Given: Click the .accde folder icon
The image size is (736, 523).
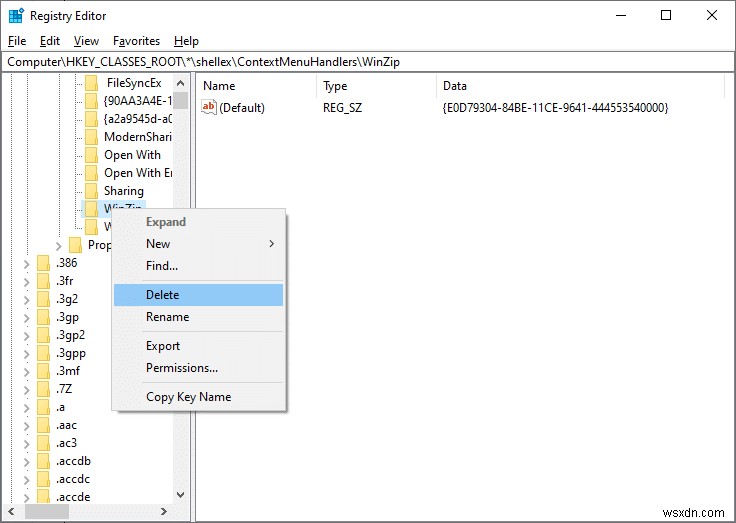Looking at the screenshot, I should 43,496.
